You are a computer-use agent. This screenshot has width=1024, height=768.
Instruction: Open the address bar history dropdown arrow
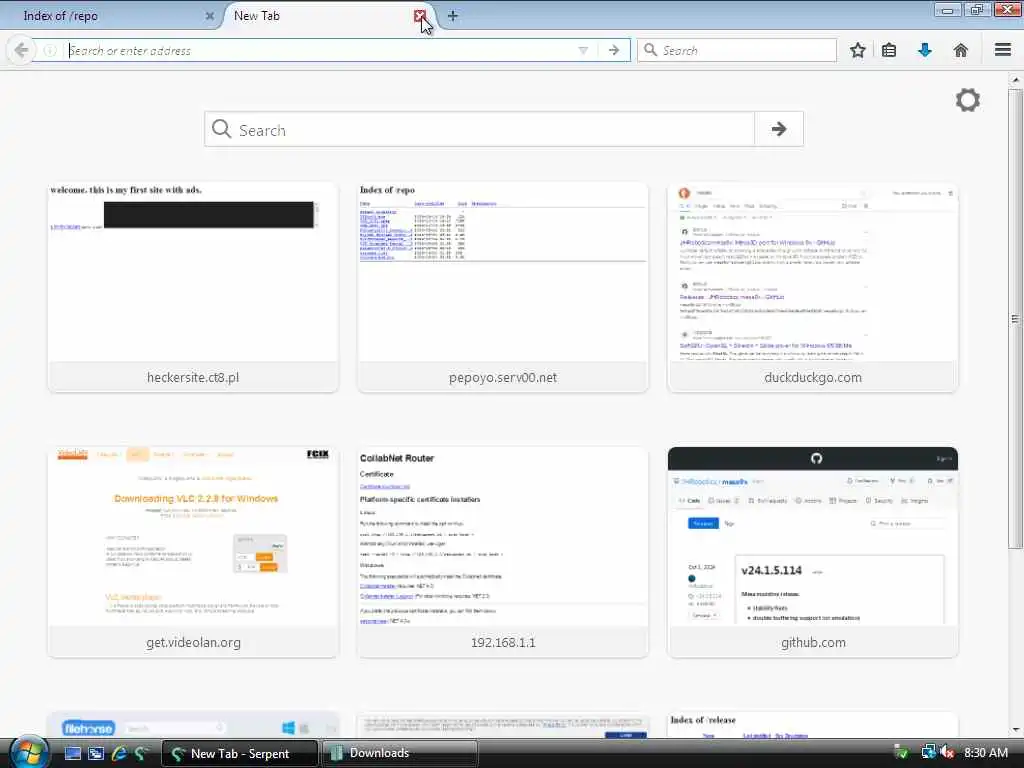click(583, 50)
